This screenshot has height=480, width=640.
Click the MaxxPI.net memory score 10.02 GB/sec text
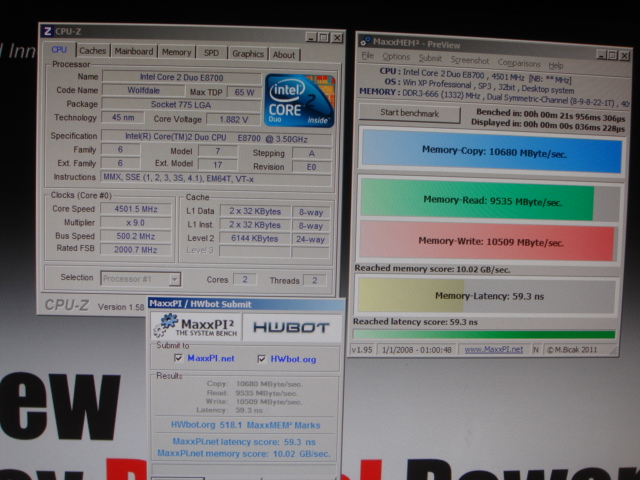coord(244,453)
